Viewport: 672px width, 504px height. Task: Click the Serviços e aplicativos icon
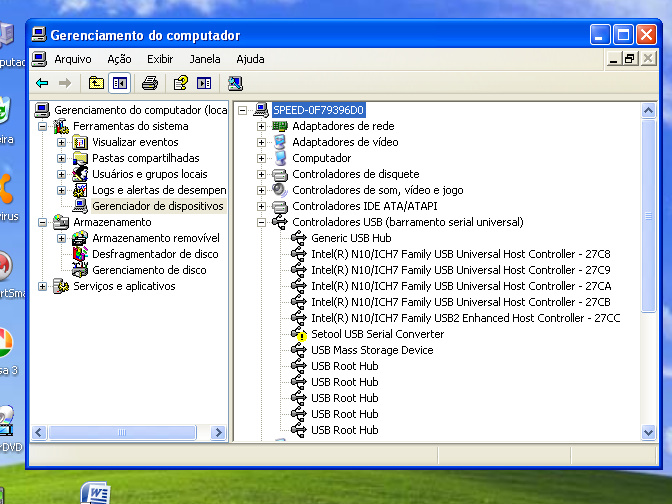(61, 286)
